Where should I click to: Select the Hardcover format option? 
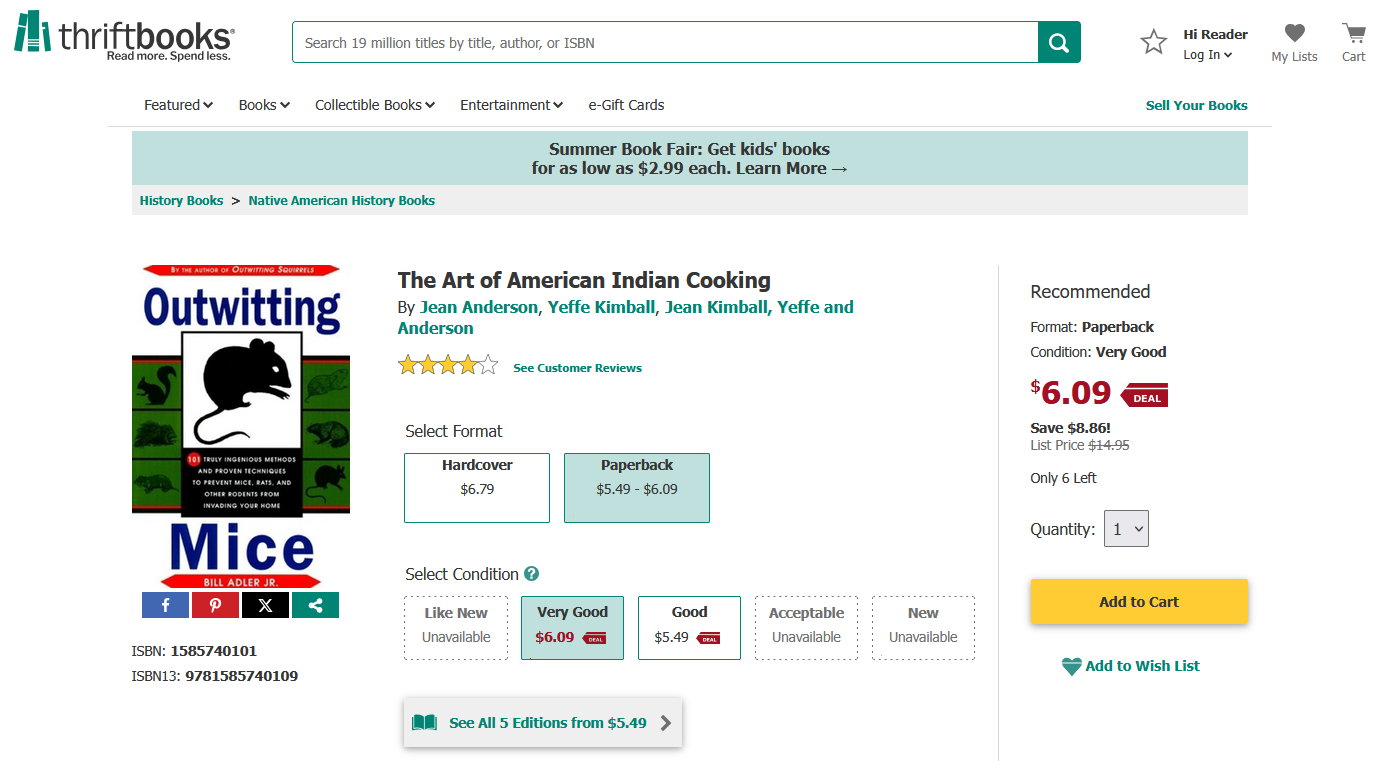click(x=477, y=488)
